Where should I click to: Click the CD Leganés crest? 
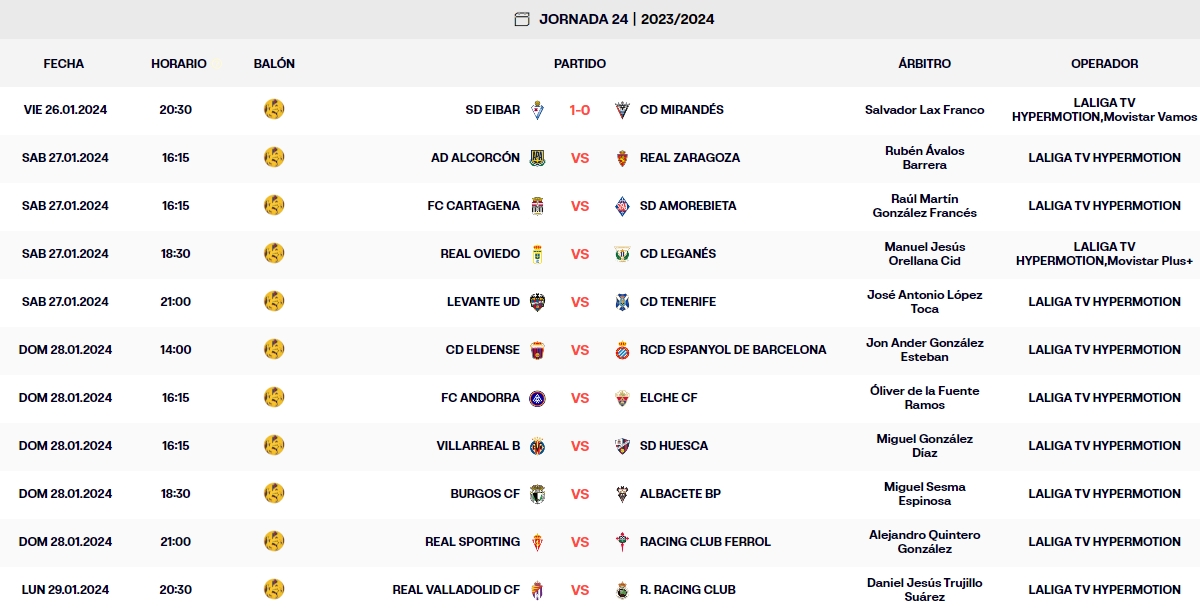tap(622, 254)
